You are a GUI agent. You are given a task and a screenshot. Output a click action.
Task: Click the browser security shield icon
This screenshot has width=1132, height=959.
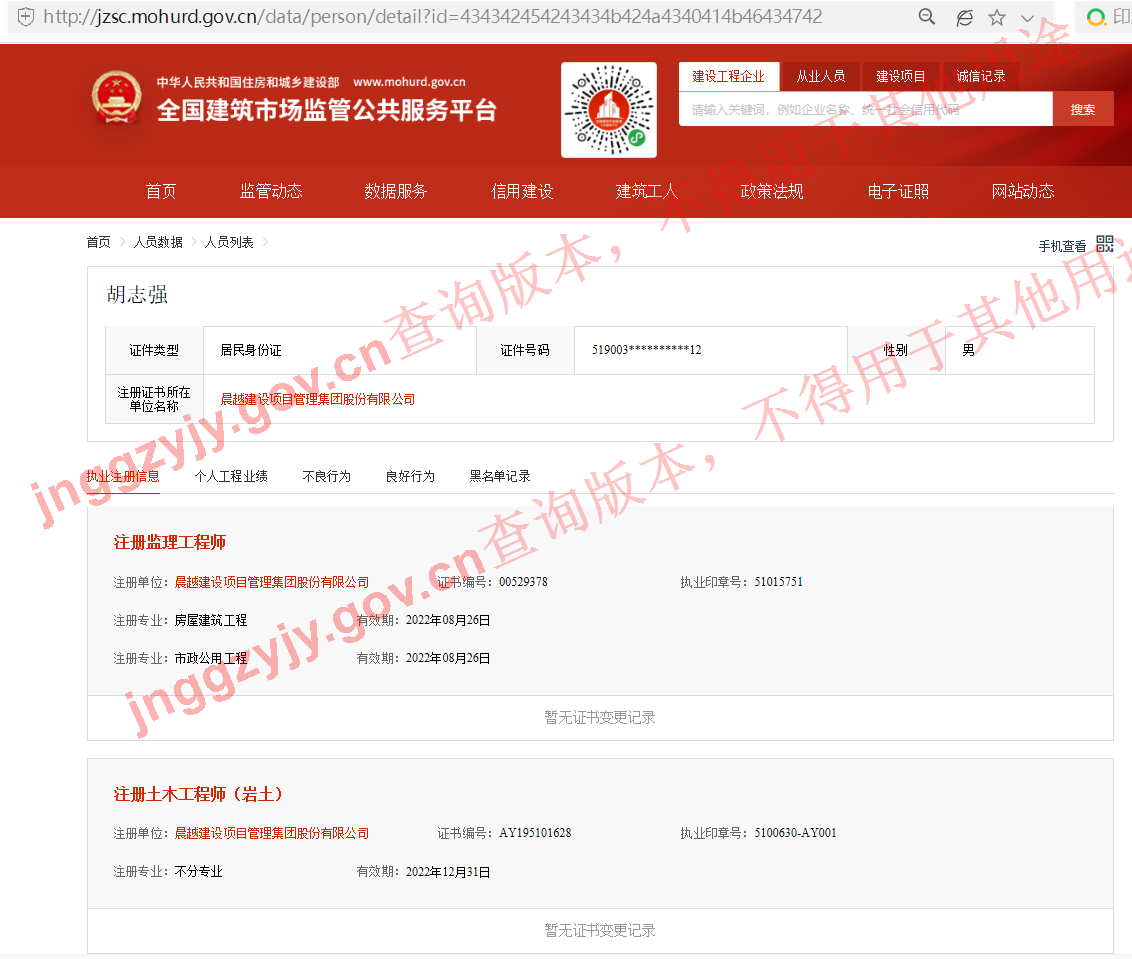[25, 17]
